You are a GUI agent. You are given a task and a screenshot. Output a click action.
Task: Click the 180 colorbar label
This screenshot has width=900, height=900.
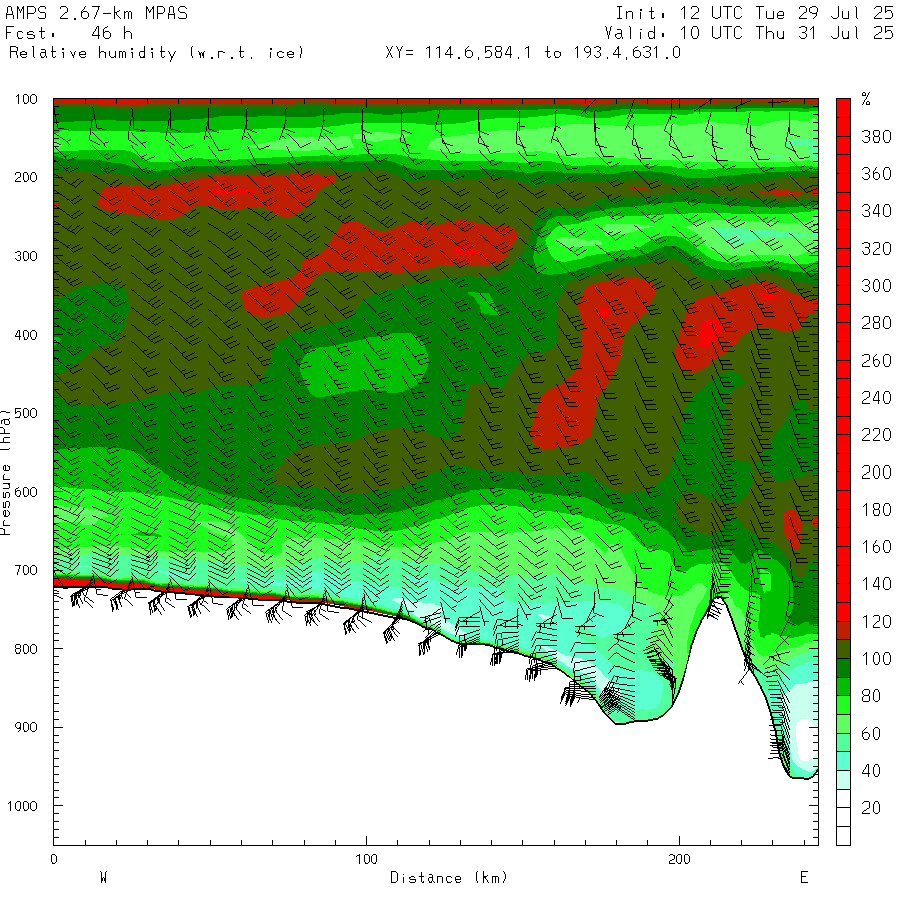(876, 510)
